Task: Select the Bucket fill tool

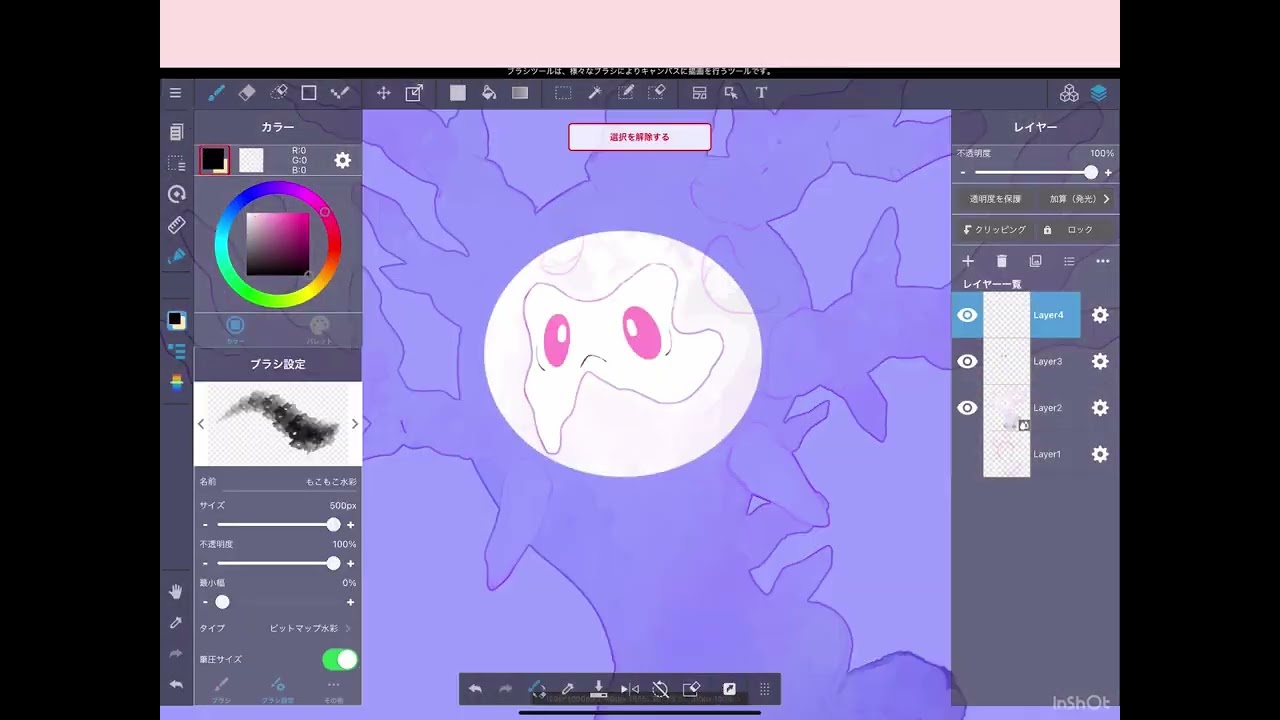Action: (x=489, y=93)
